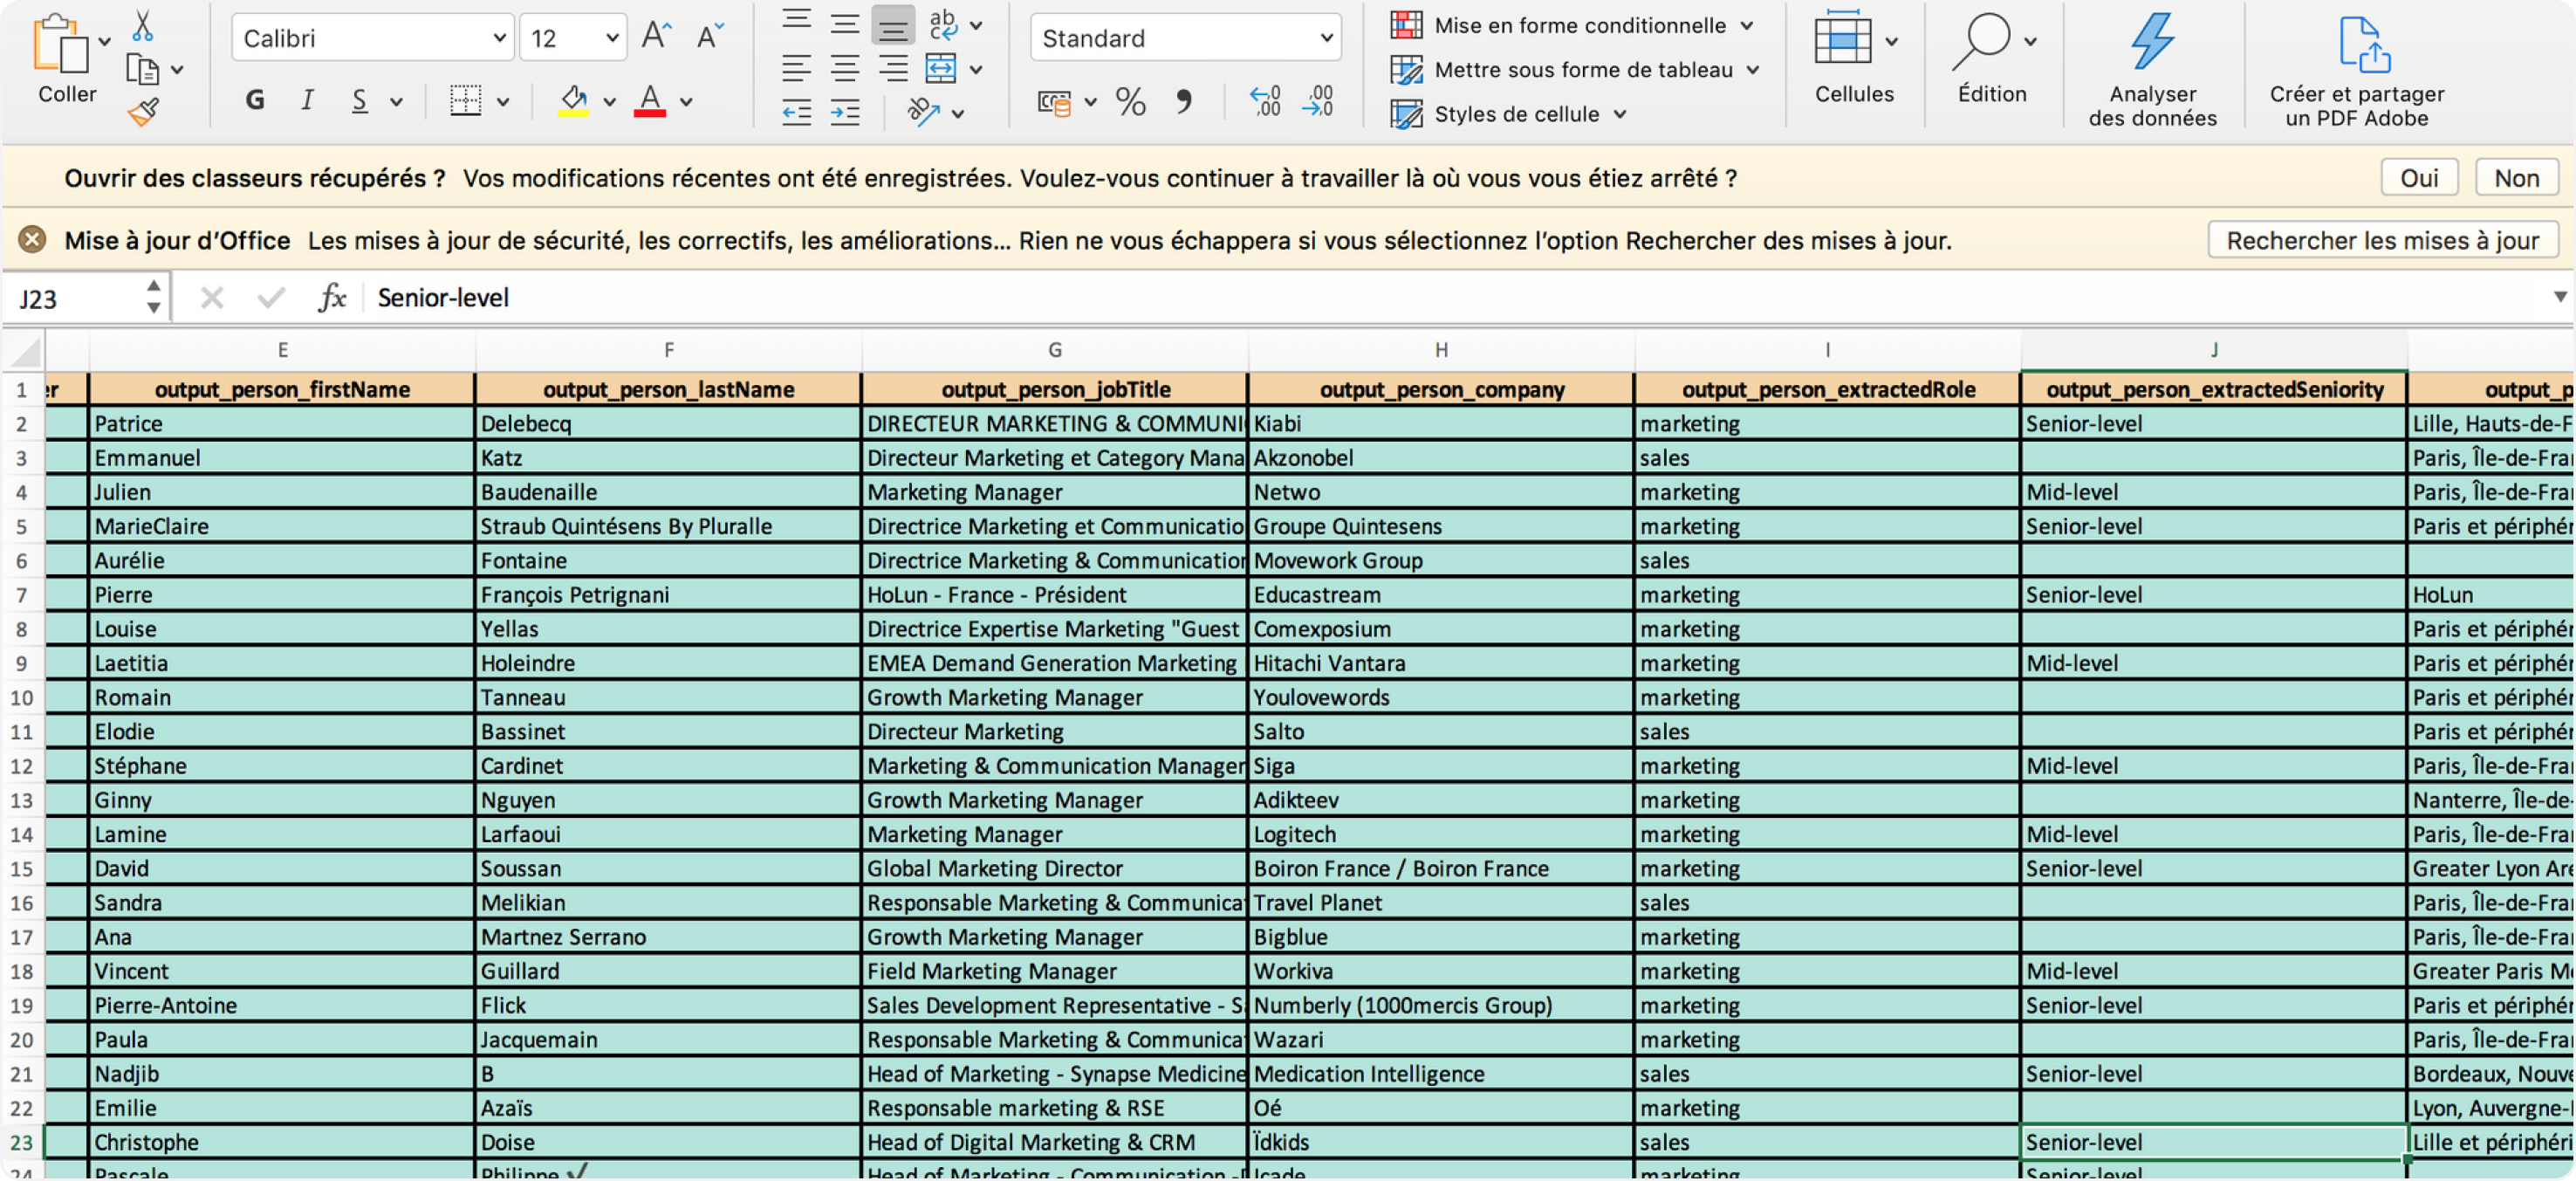2576x1181 pixels.
Task: Align text to top icon
Action: point(796,20)
